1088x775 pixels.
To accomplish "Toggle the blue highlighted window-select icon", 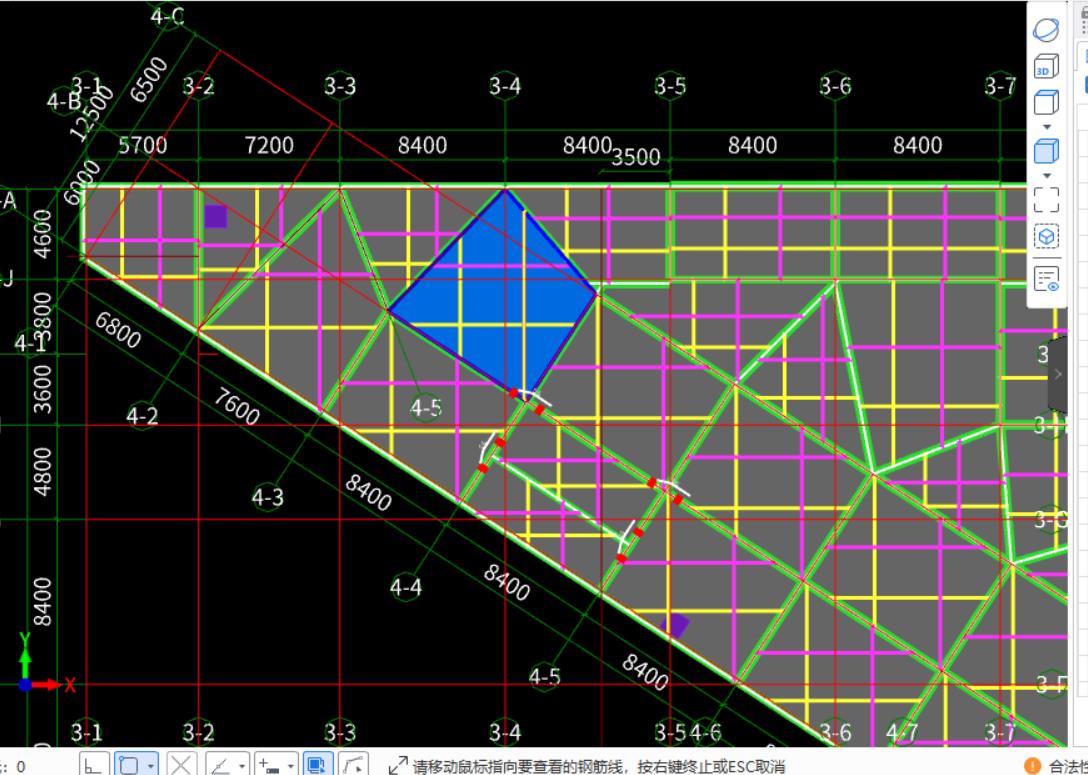I will click(x=317, y=765).
